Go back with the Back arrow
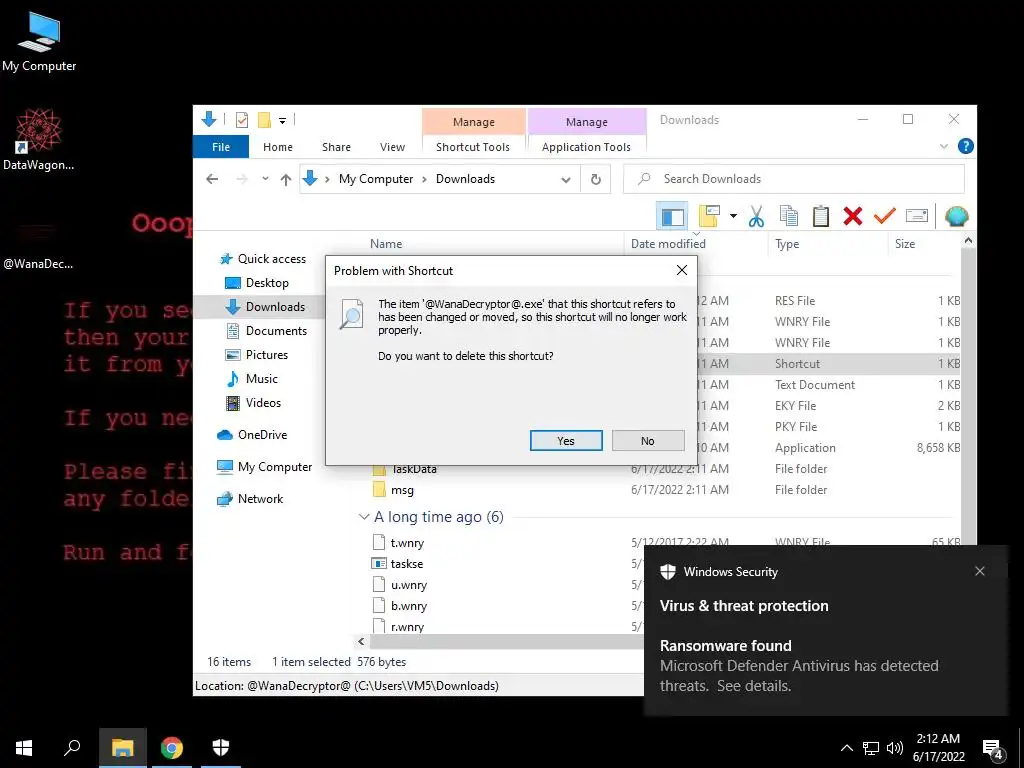 click(x=212, y=179)
